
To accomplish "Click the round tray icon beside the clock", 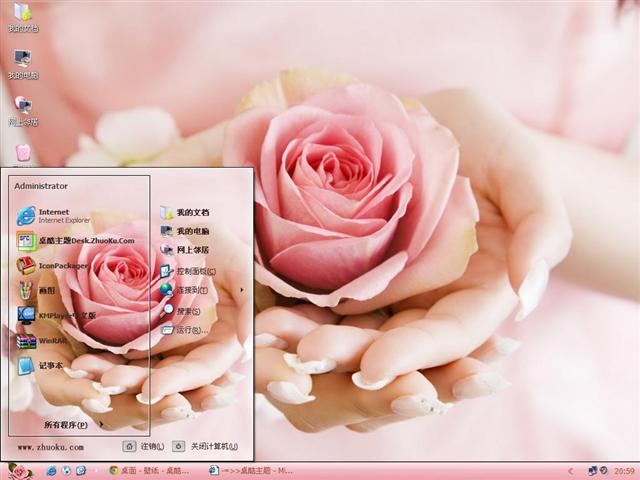I will coord(604,471).
